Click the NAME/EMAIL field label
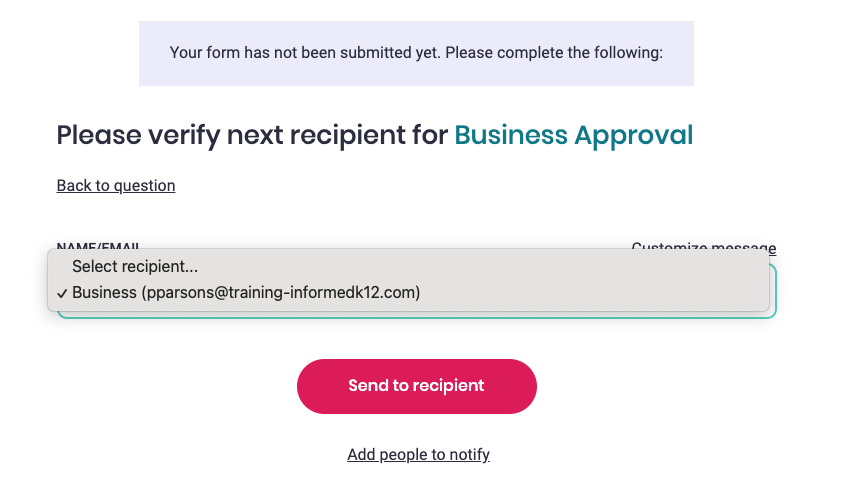This screenshot has width=858, height=504. [x=98, y=245]
